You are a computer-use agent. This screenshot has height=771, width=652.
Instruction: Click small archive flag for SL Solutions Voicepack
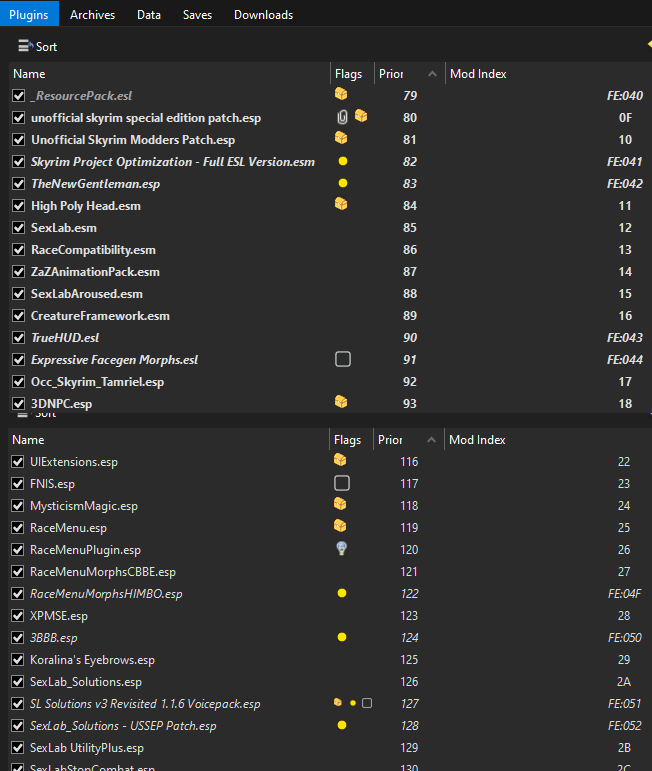point(338,702)
